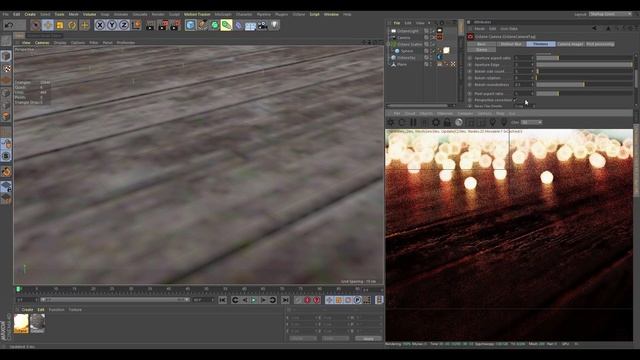640x360 pixels.
Task: Click the Live Viewer clay mode sphere icon
Action: pos(459,122)
